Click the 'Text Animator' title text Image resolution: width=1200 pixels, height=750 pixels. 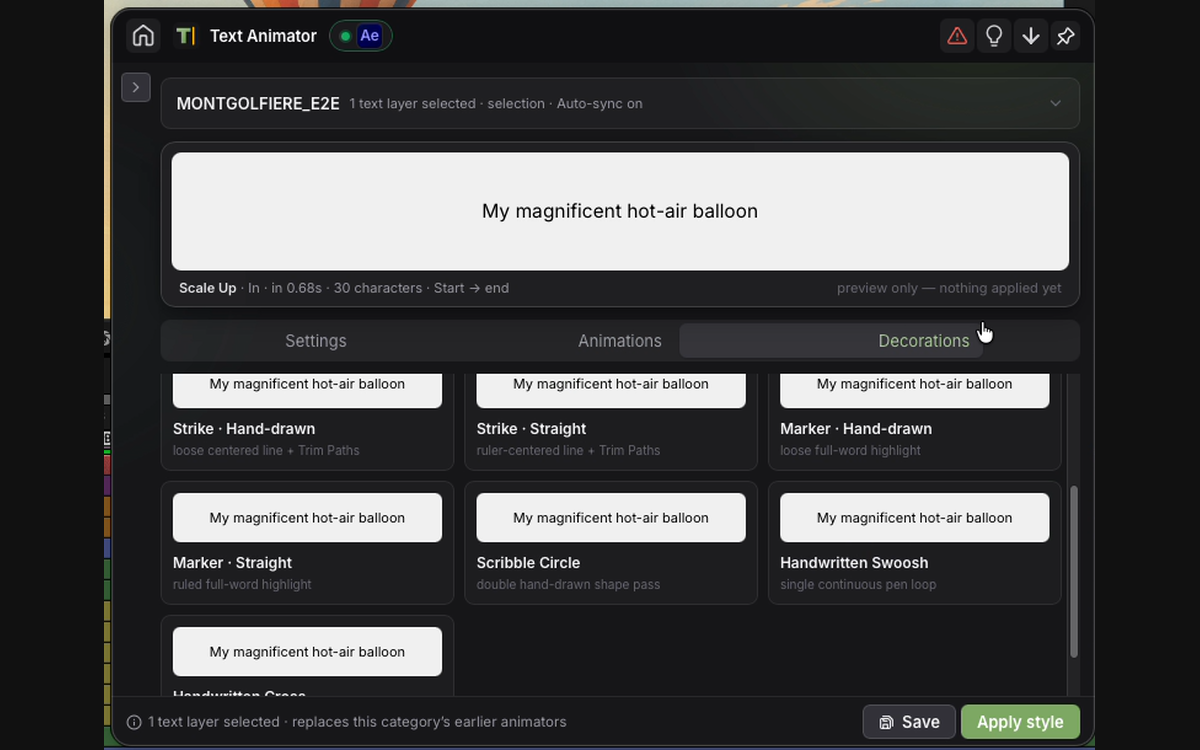(x=263, y=36)
